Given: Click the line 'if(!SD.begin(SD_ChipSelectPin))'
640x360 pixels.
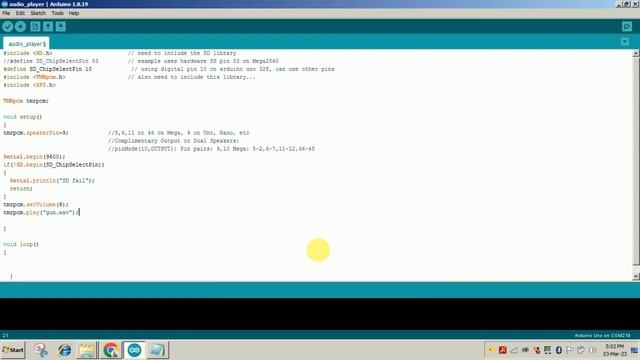Looking at the screenshot, I should [54, 164].
